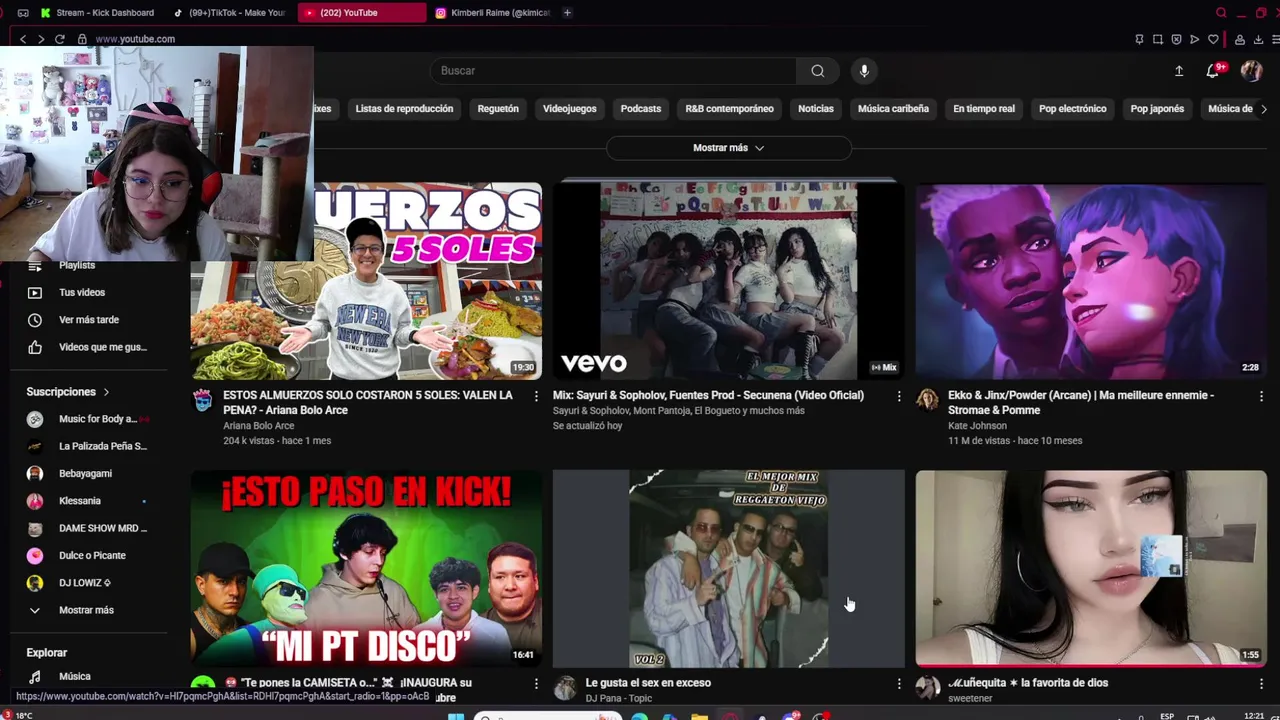Open uñequita la favorita de dios title
1280x720 pixels.
(x=1028, y=683)
